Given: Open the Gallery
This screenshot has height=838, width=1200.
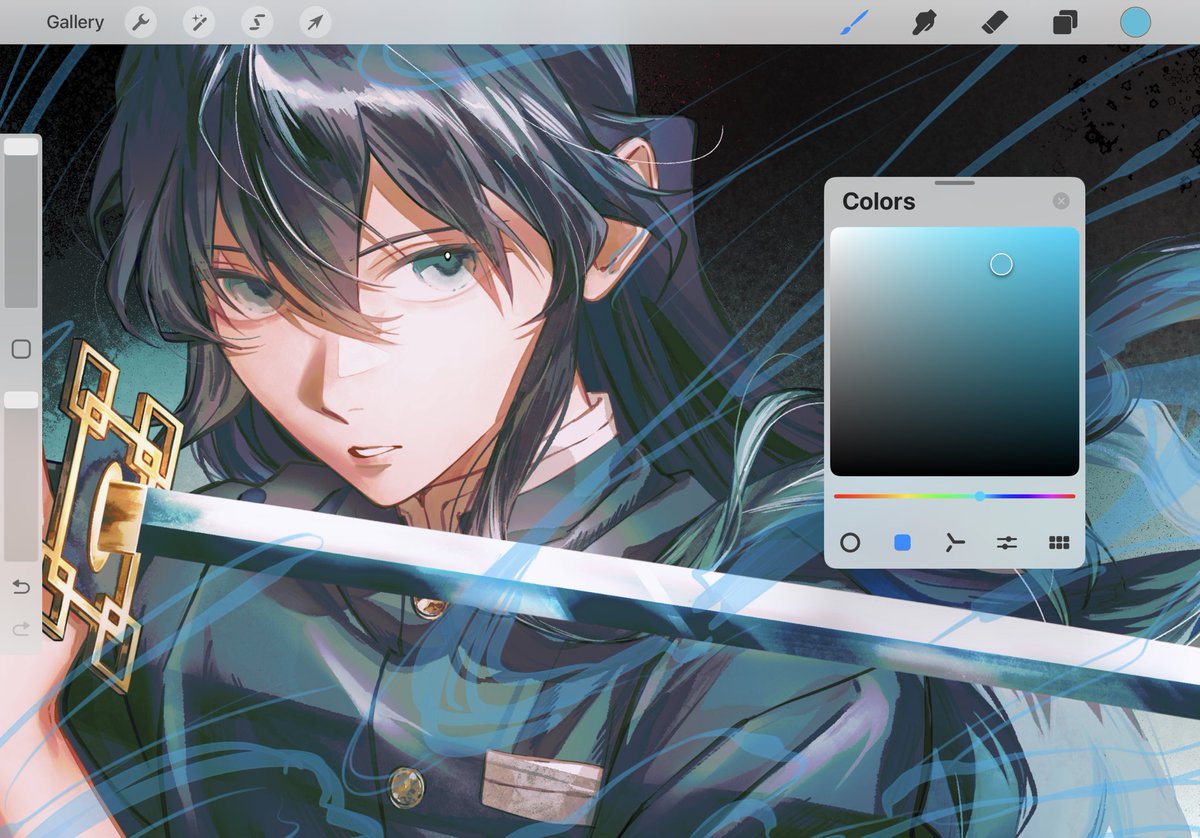Looking at the screenshot, I should point(75,22).
